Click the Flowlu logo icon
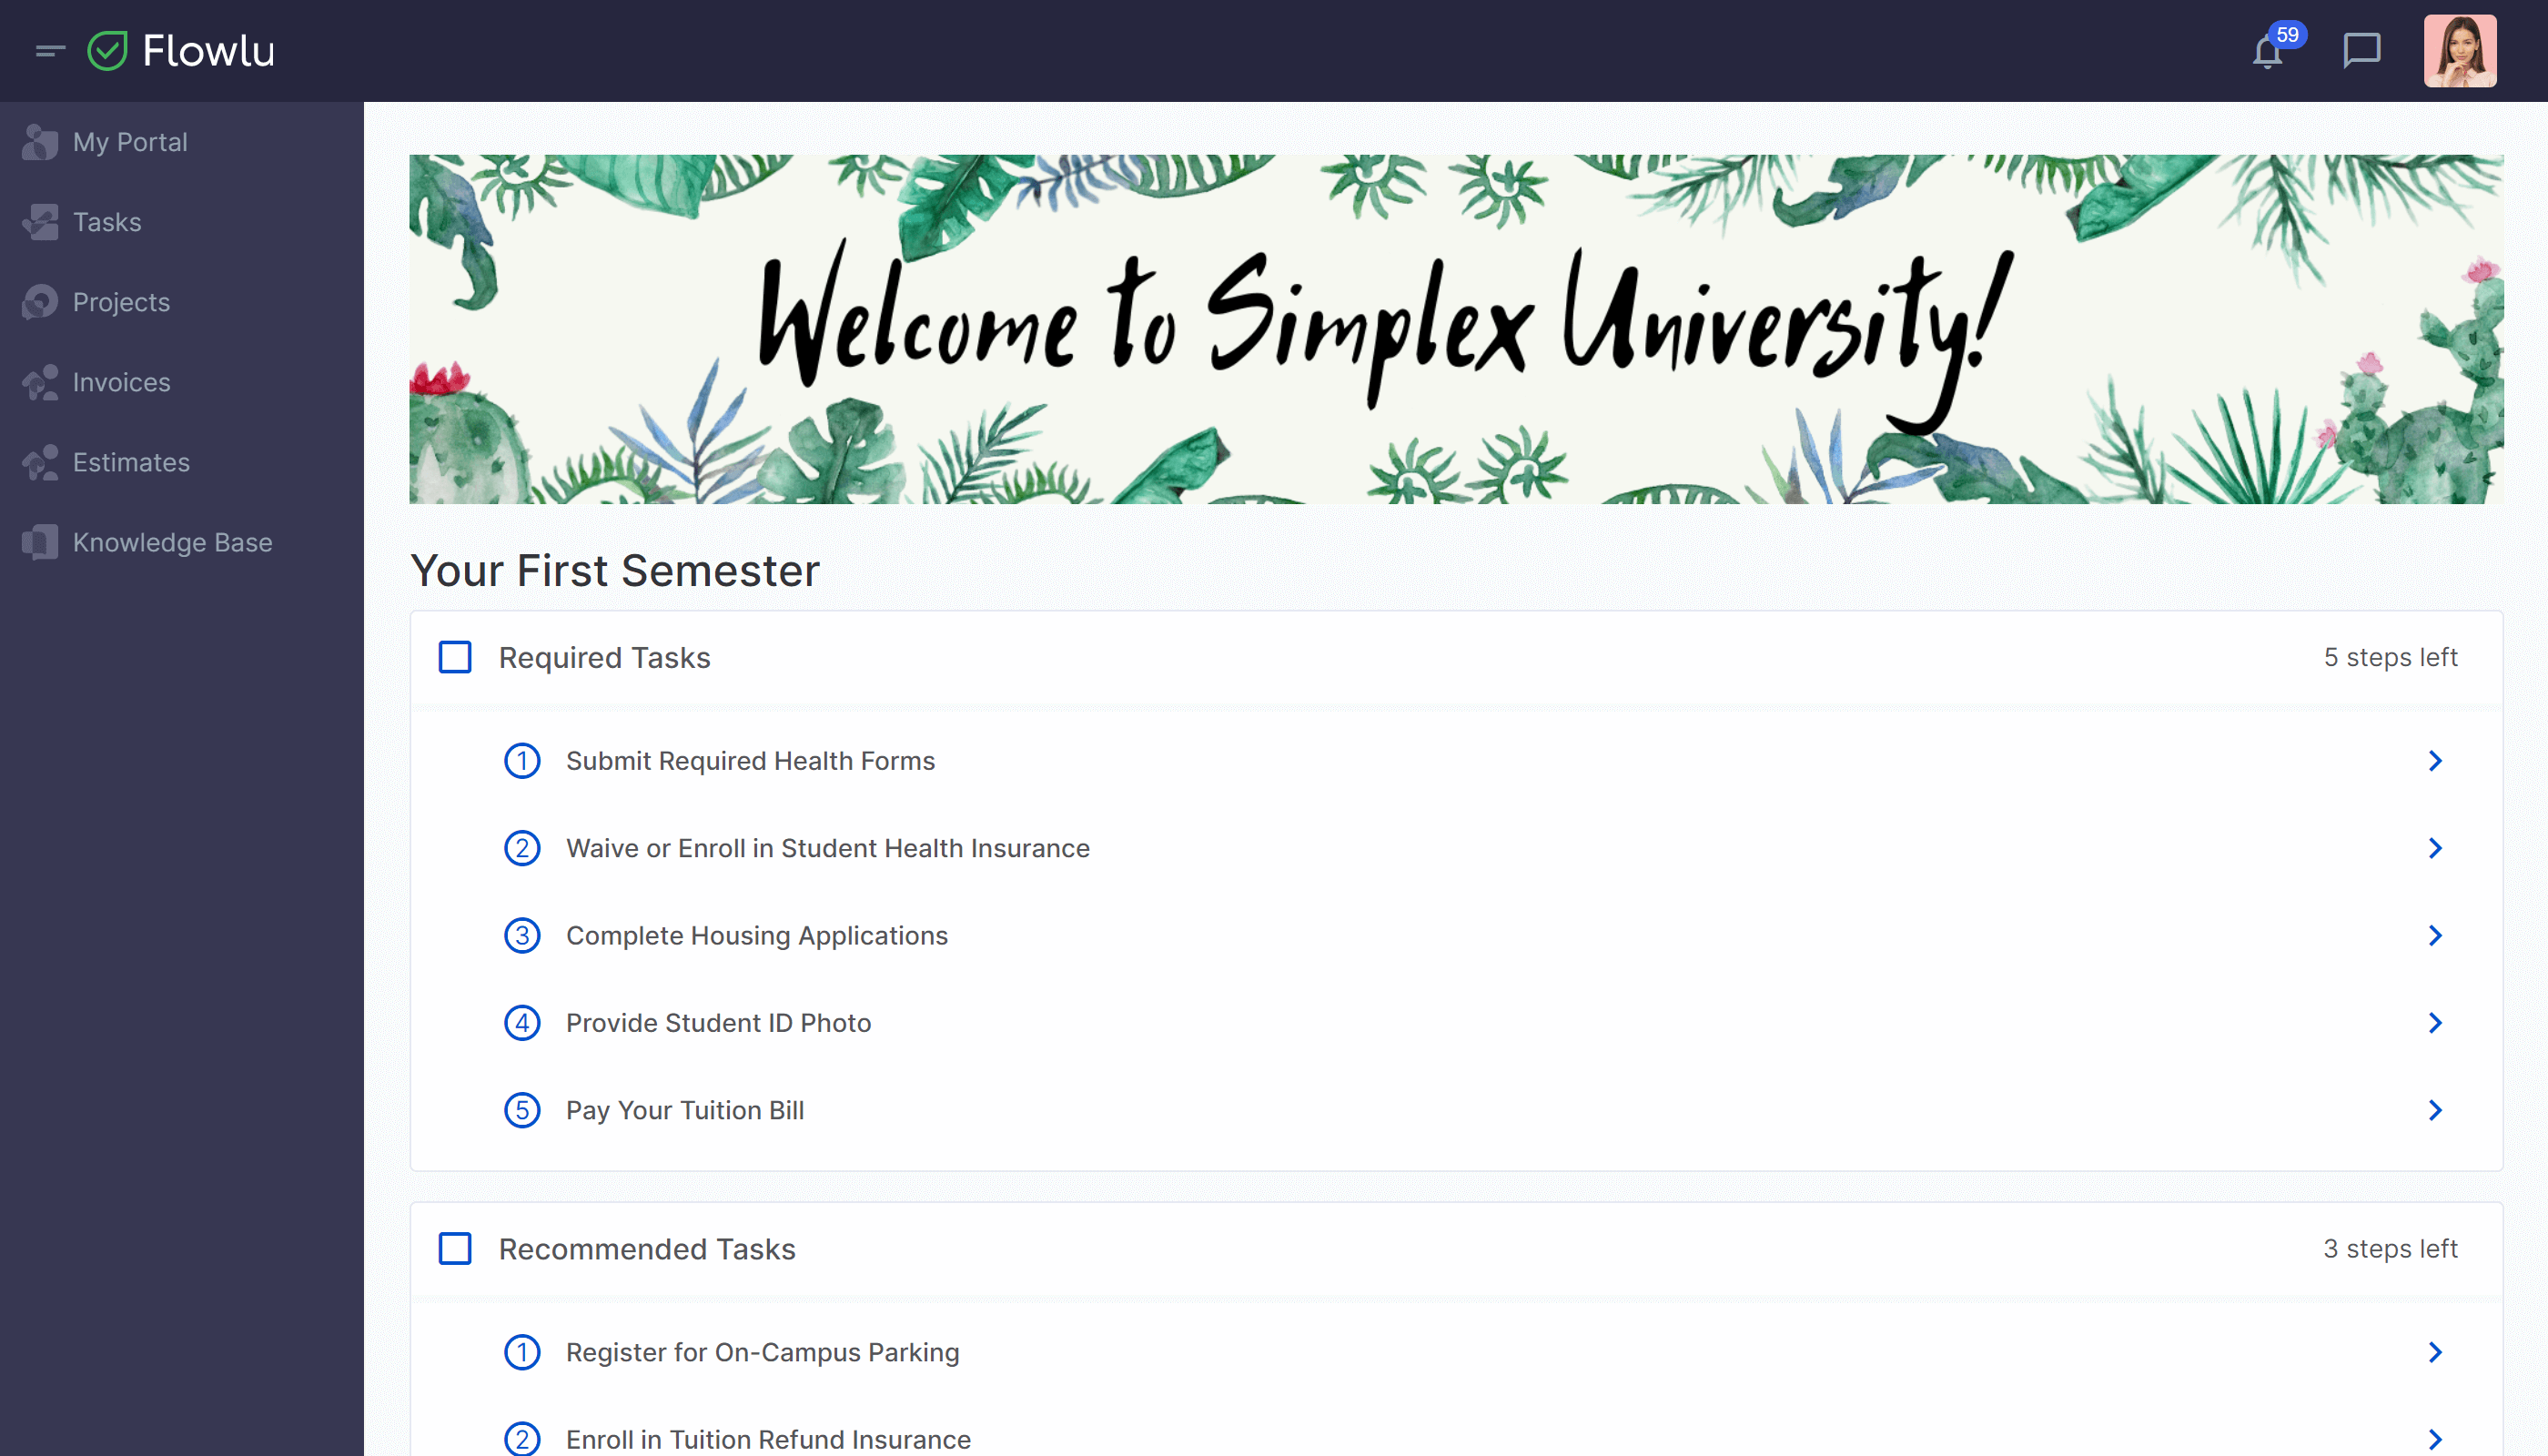Viewport: 2548px width, 1456px height. click(108, 49)
